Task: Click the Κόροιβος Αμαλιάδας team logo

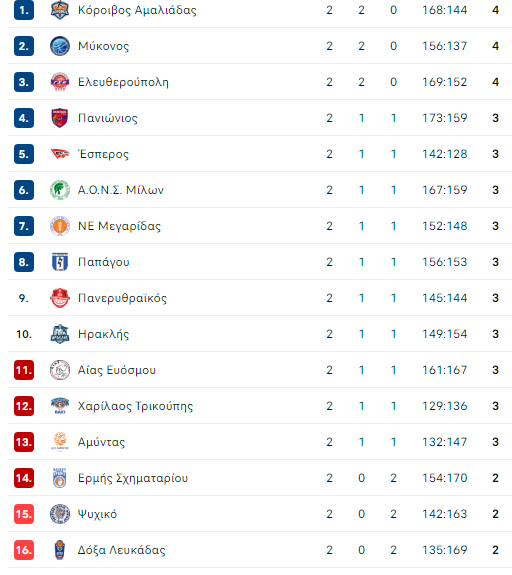Action: click(x=60, y=10)
